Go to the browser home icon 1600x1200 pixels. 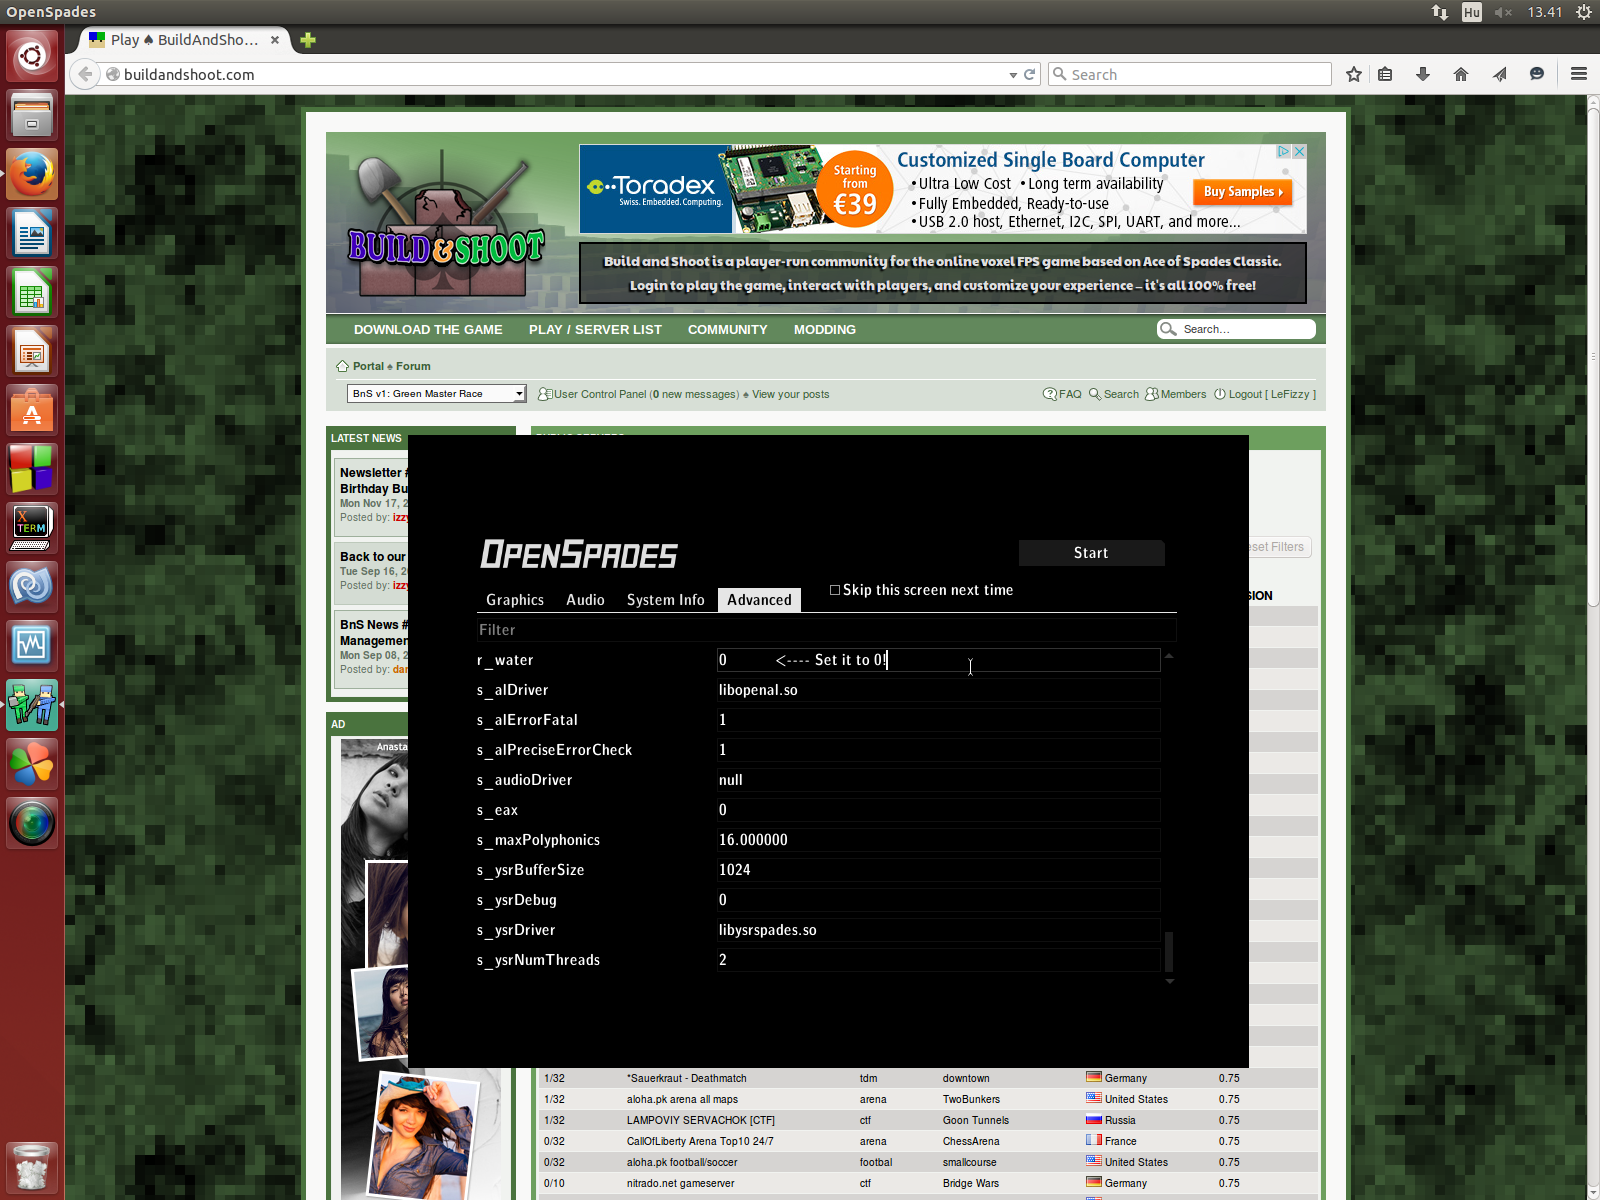click(1461, 74)
